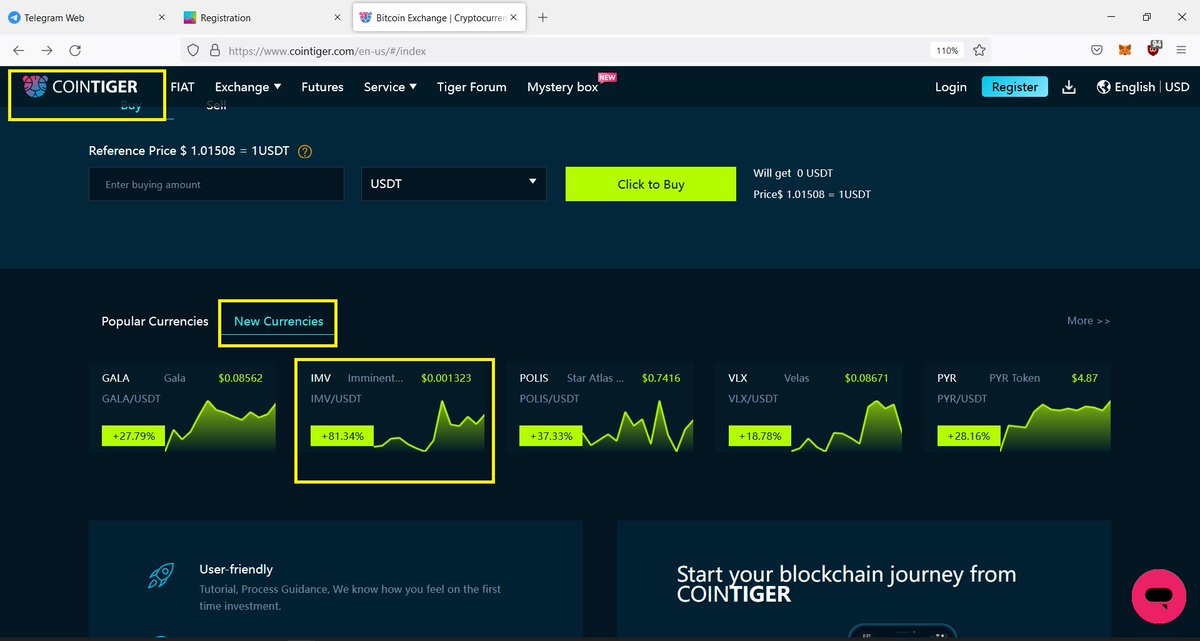Click the +18.78% VLX change badge

point(759,436)
